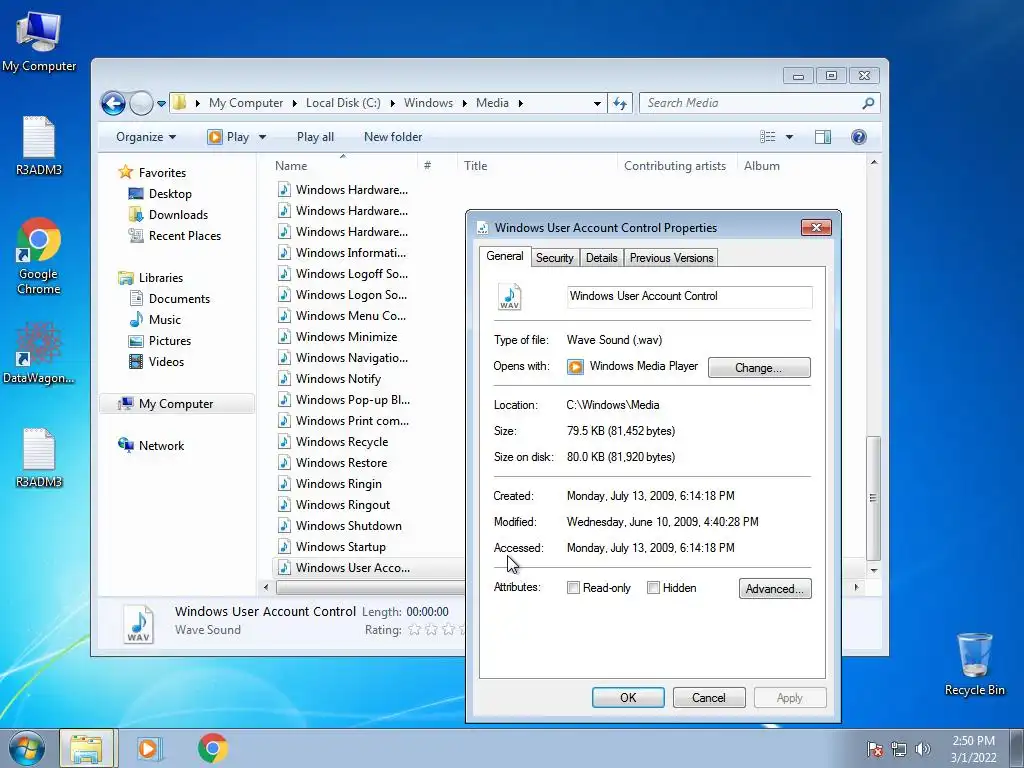Click New folder in the toolbar

tap(393, 137)
